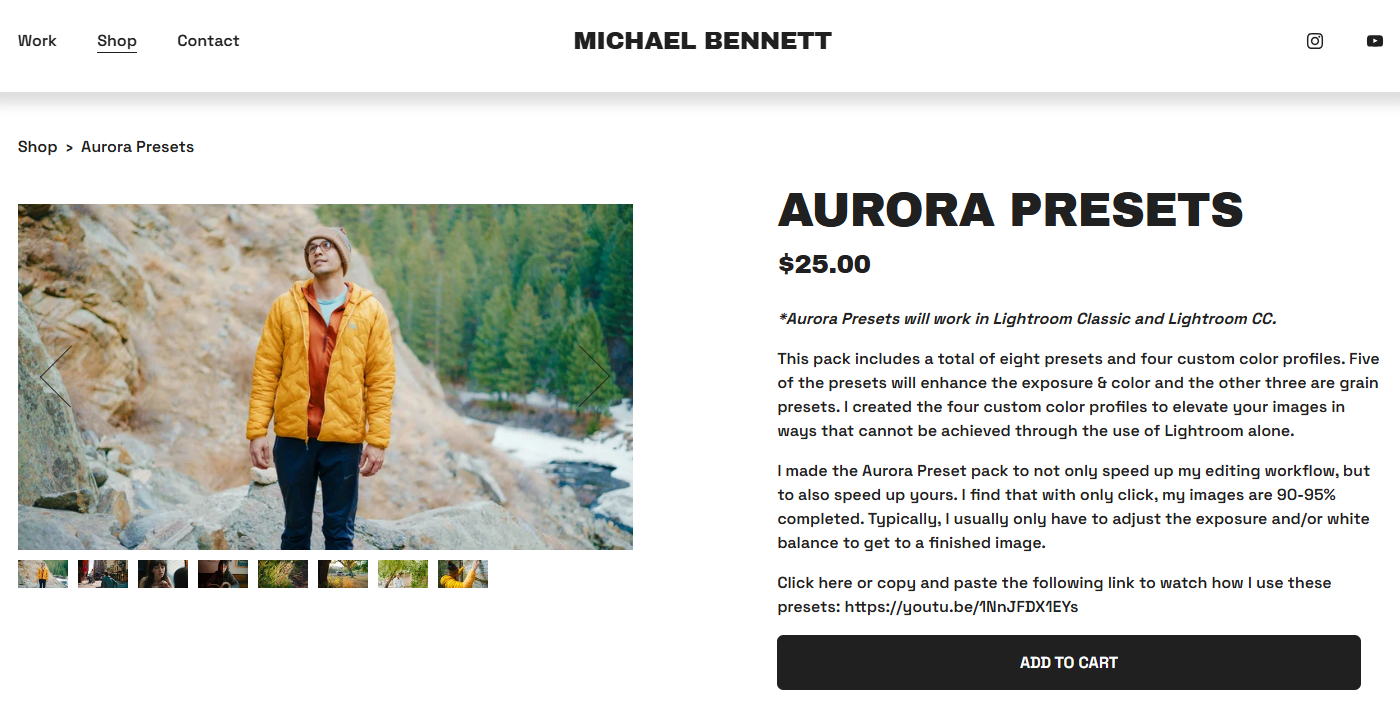Screen dimensions: 1400x713
Task: Select the second thumbnail showing a street scene
Action: (103, 574)
